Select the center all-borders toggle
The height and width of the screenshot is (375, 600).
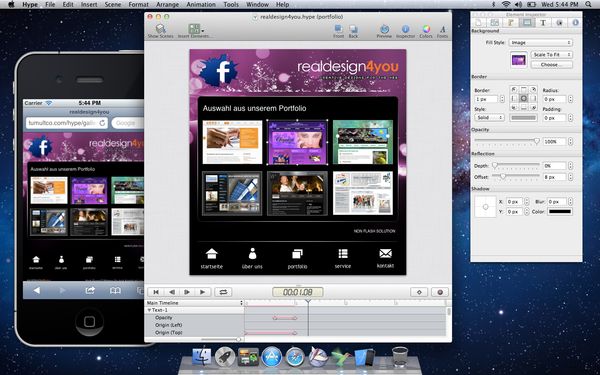click(x=523, y=98)
